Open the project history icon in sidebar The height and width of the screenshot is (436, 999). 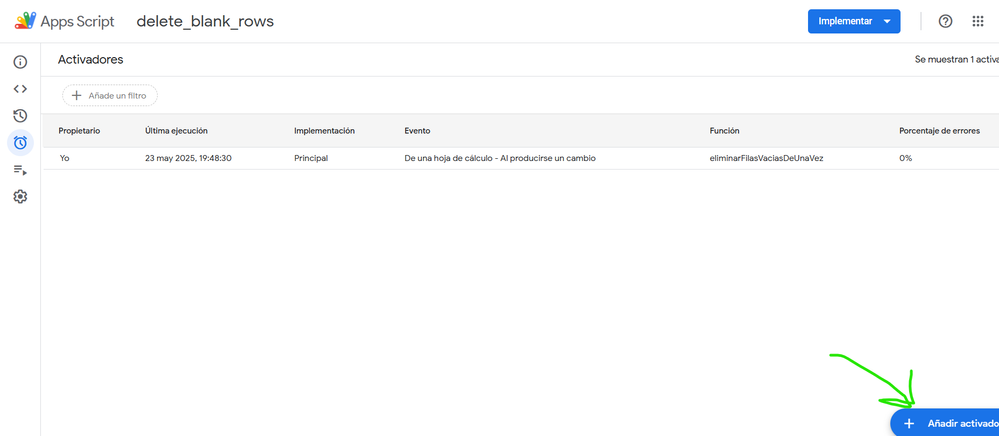(x=20, y=115)
